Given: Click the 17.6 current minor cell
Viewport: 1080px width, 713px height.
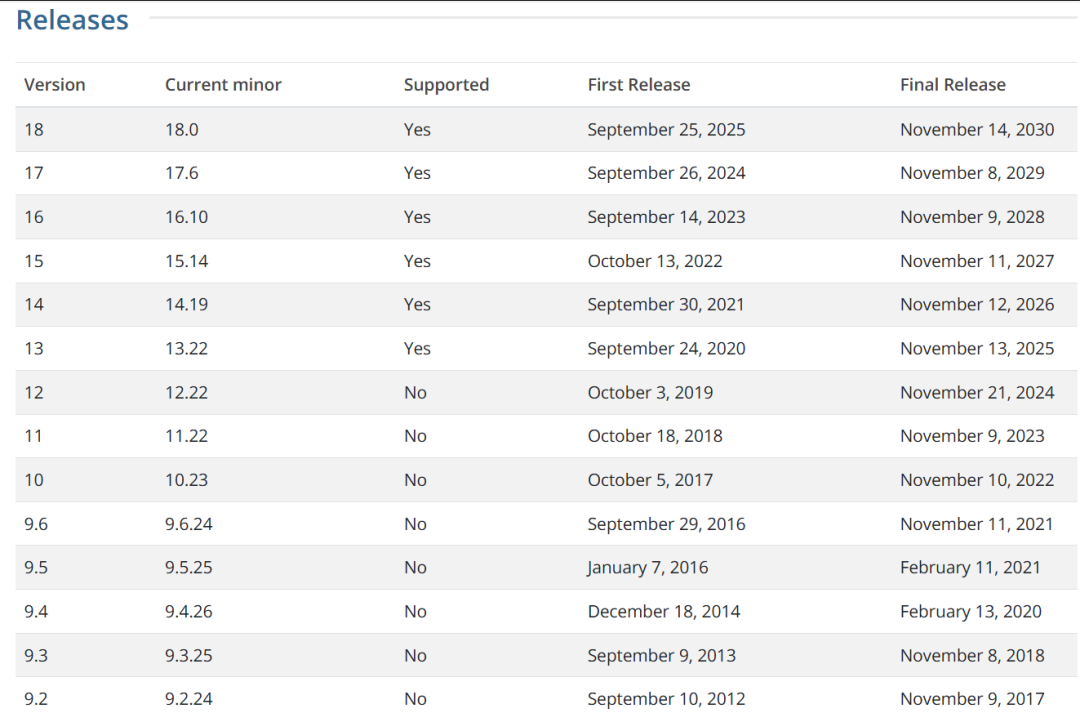Looking at the screenshot, I should [182, 173].
